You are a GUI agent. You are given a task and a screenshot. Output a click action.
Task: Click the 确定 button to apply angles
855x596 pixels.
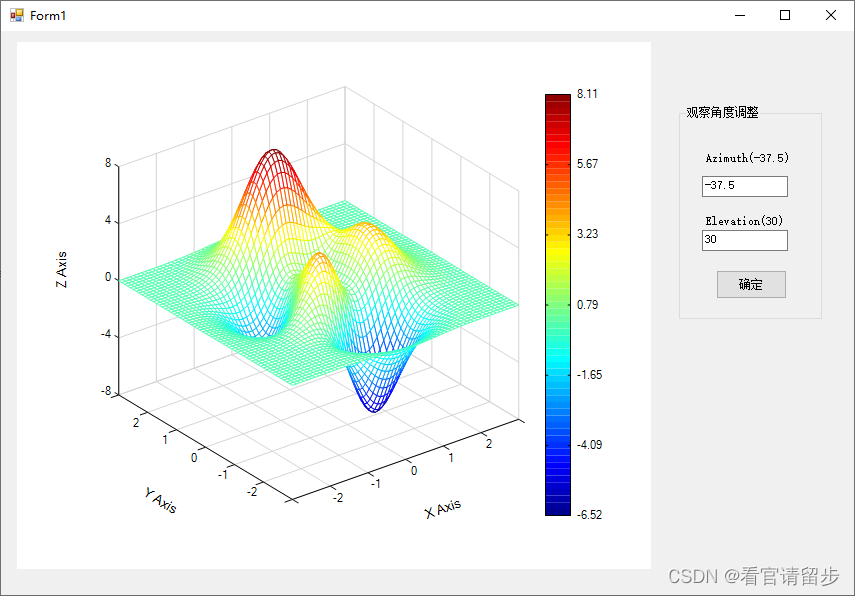750,284
